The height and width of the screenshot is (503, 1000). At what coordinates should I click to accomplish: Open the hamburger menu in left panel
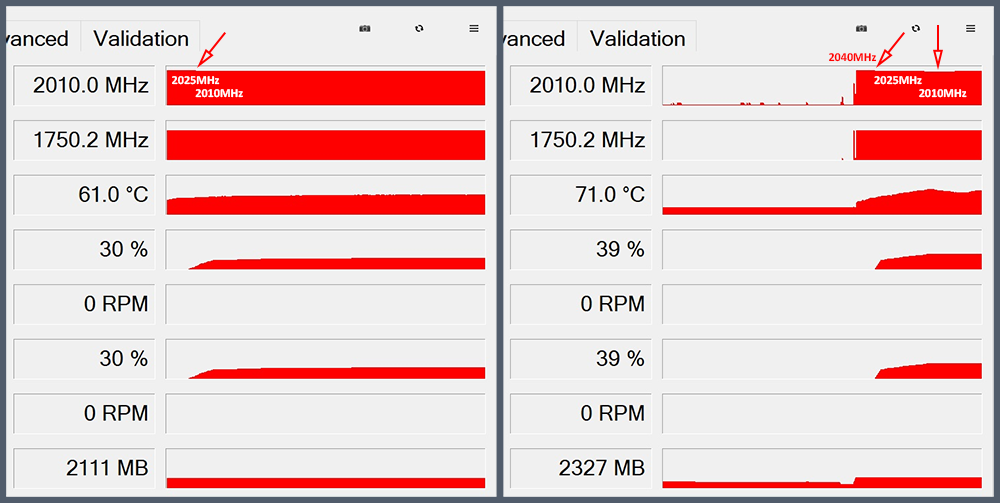pos(474,29)
